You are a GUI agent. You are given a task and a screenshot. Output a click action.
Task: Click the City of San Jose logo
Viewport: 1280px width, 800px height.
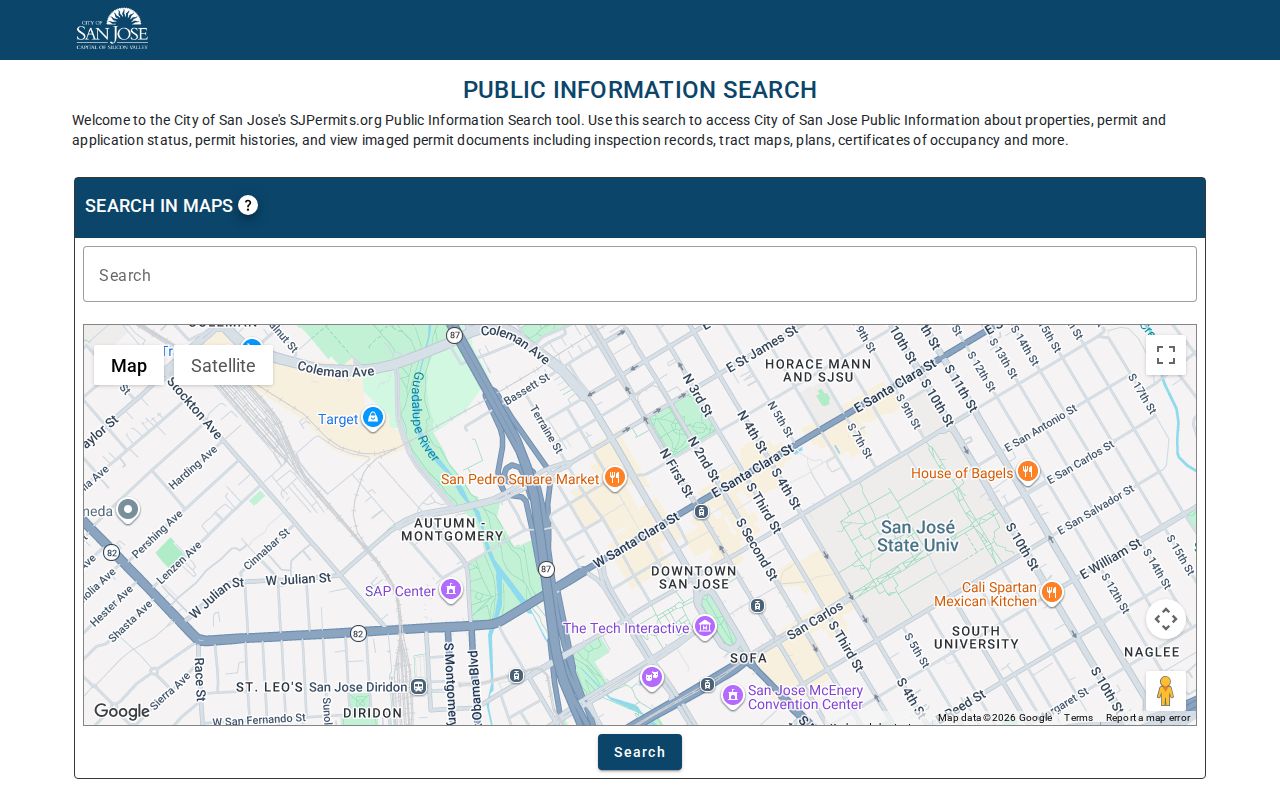click(x=112, y=29)
